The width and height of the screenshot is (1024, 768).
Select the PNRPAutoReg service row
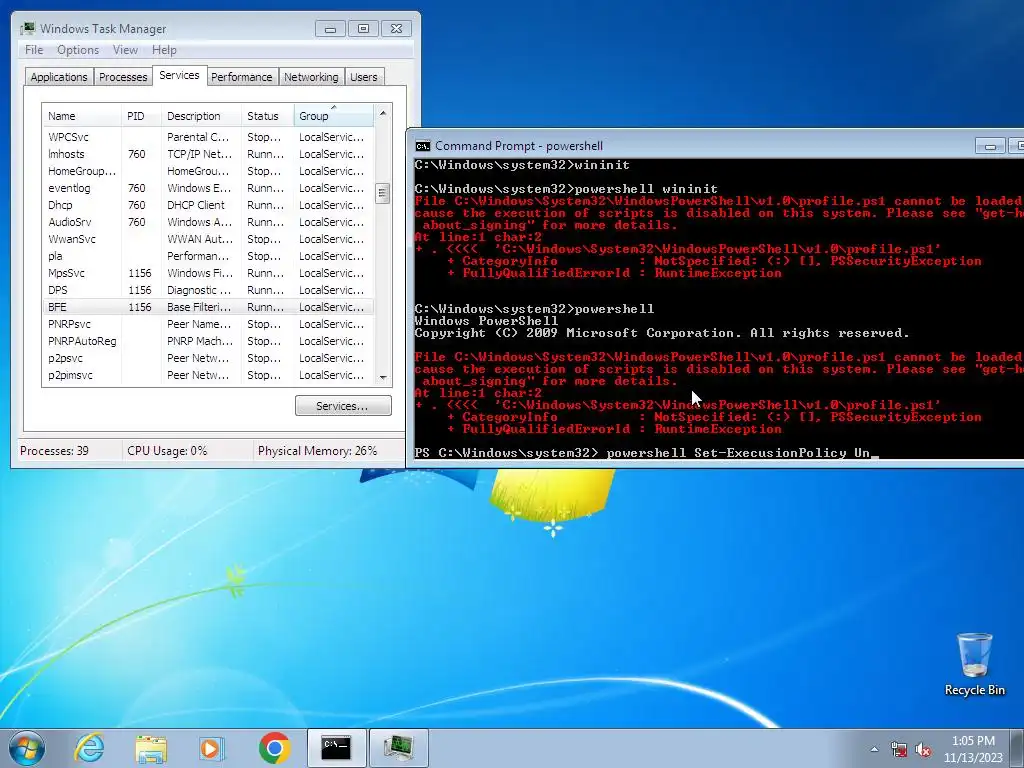208,341
